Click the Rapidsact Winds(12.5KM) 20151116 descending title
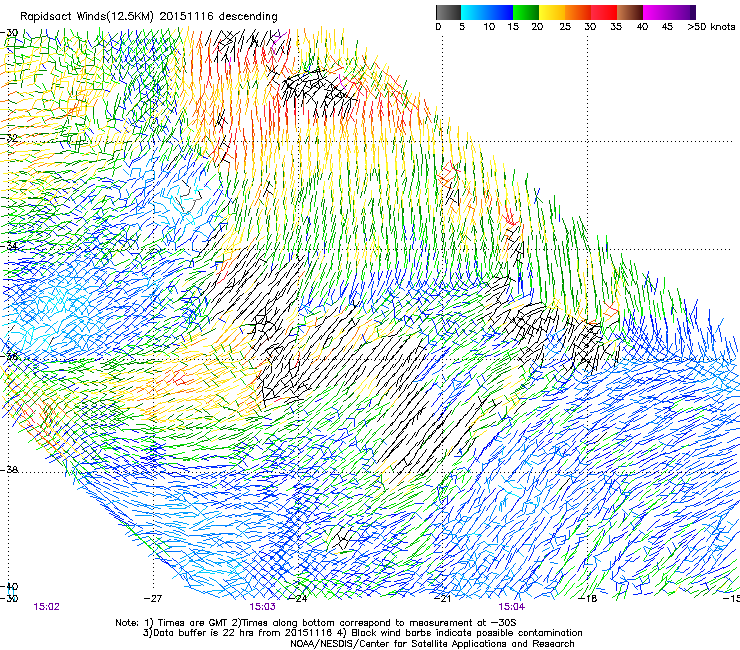Viewport: 740px width, 650px height. [x=149, y=16]
